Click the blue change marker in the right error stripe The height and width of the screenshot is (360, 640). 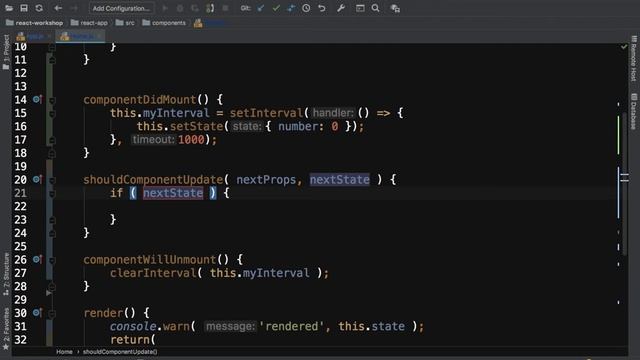[618, 192]
